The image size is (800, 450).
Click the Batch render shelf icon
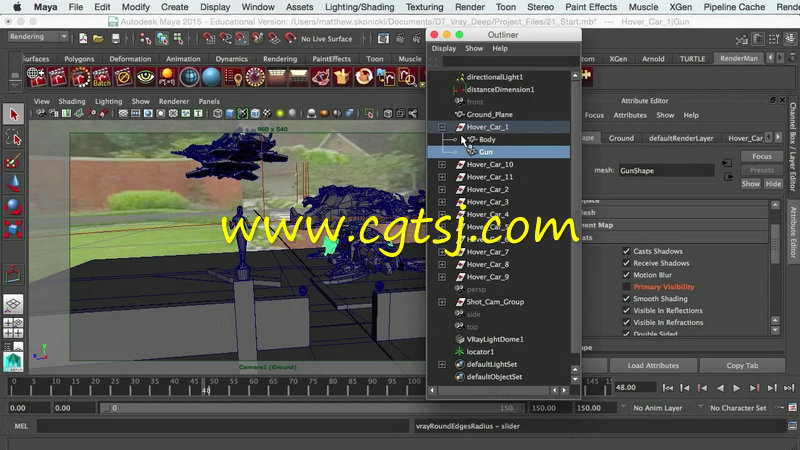[x=102, y=77]
